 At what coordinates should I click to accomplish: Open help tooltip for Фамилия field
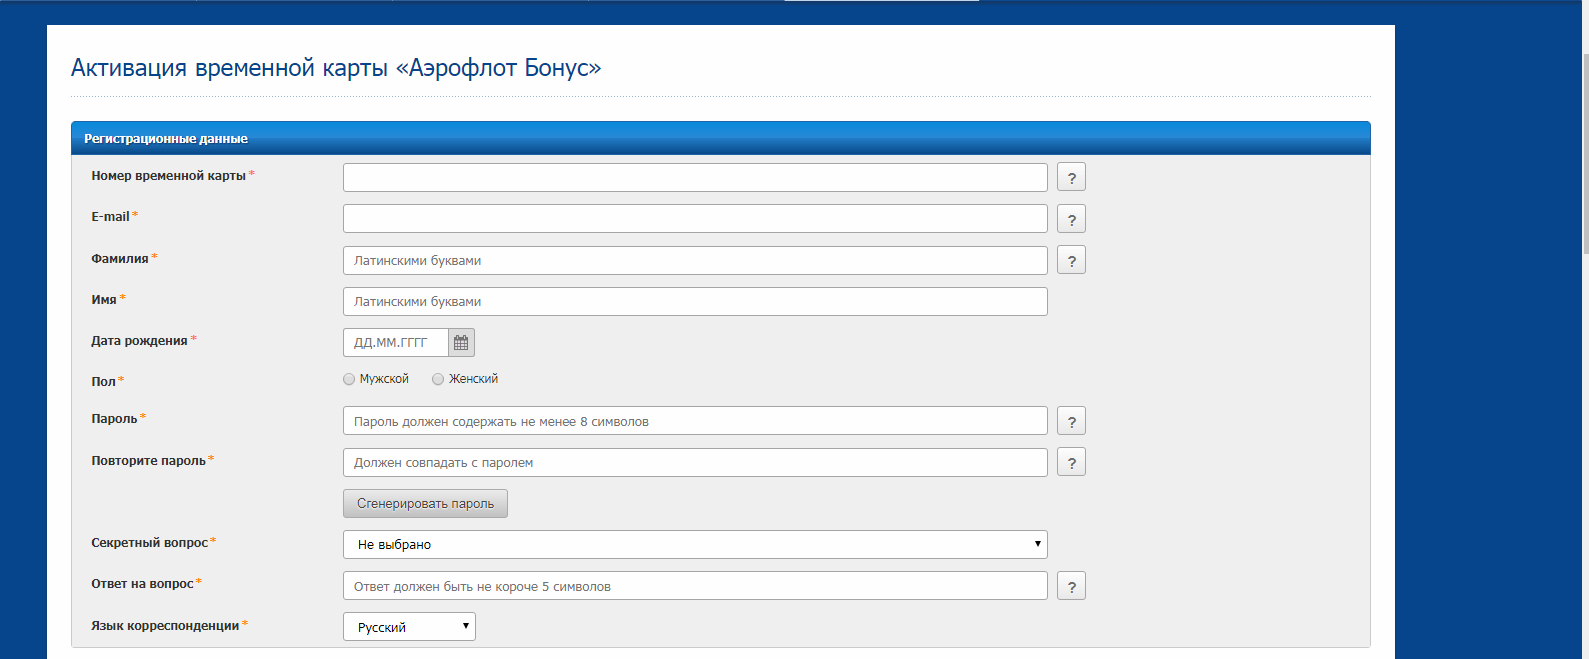1071,260
